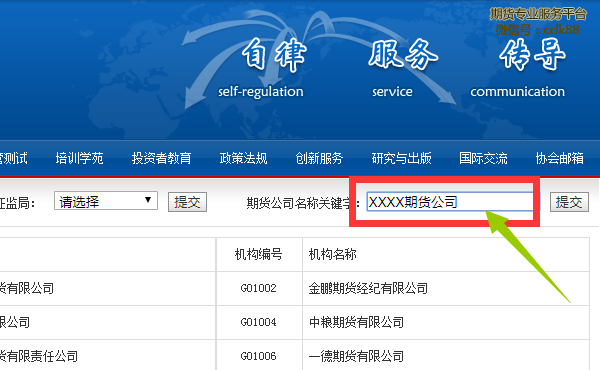600x370 pixels.
Task: Open 协会邮箱 from the navigation bar
Action: (x=559, y=158)
